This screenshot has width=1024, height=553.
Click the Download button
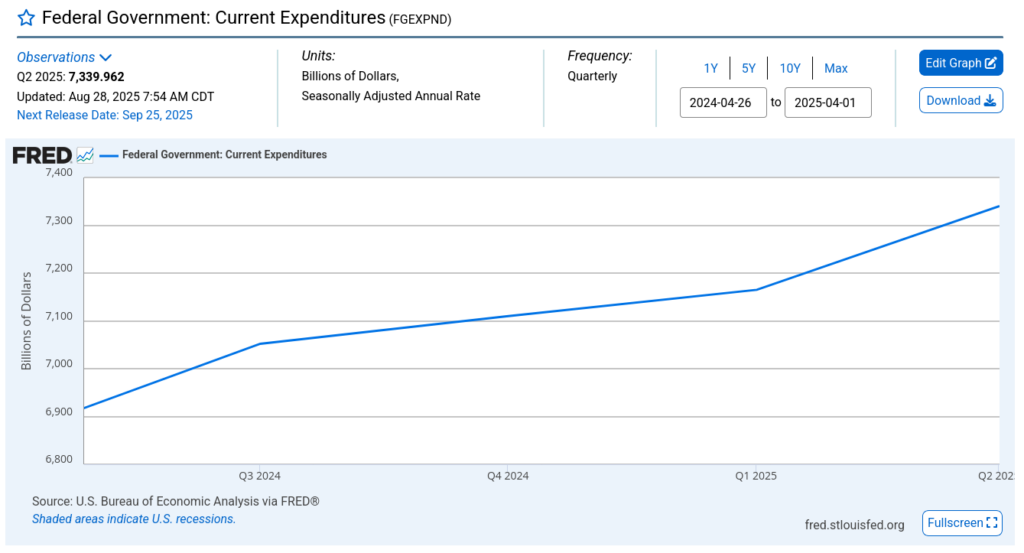[x=960, y=100]
